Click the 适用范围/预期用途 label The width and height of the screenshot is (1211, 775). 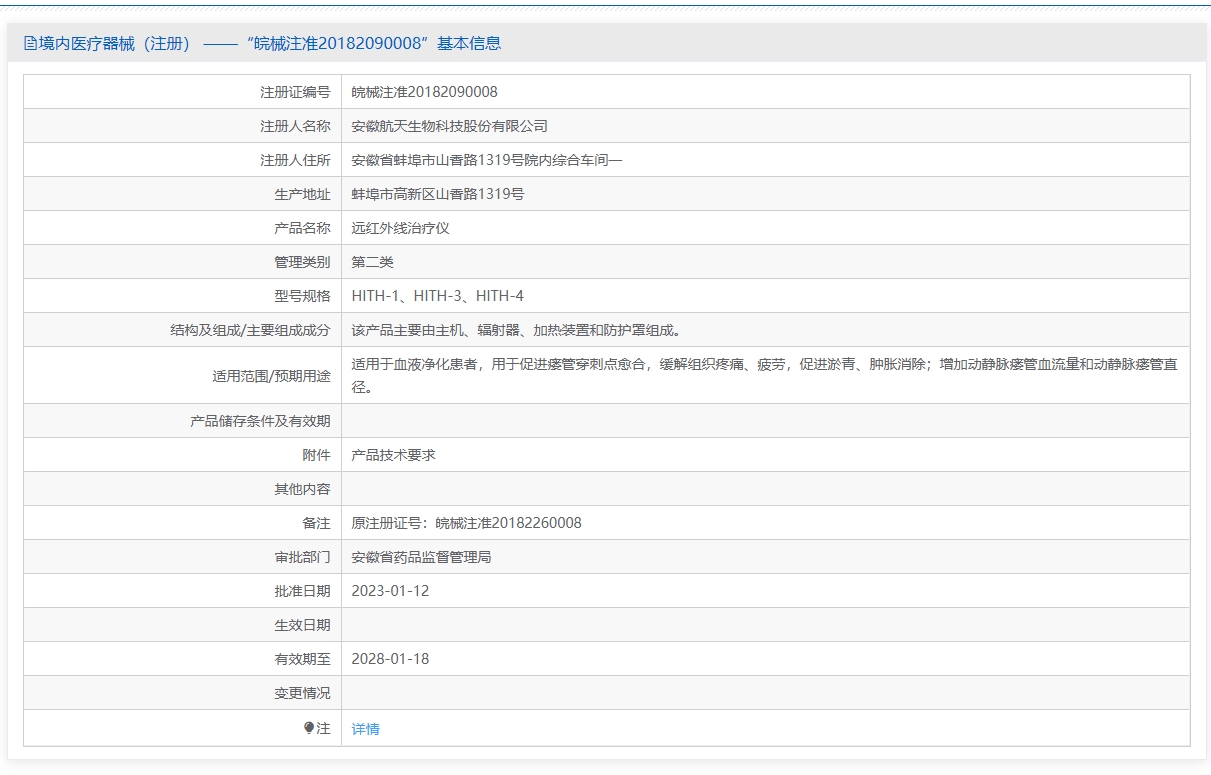point(271,376)
